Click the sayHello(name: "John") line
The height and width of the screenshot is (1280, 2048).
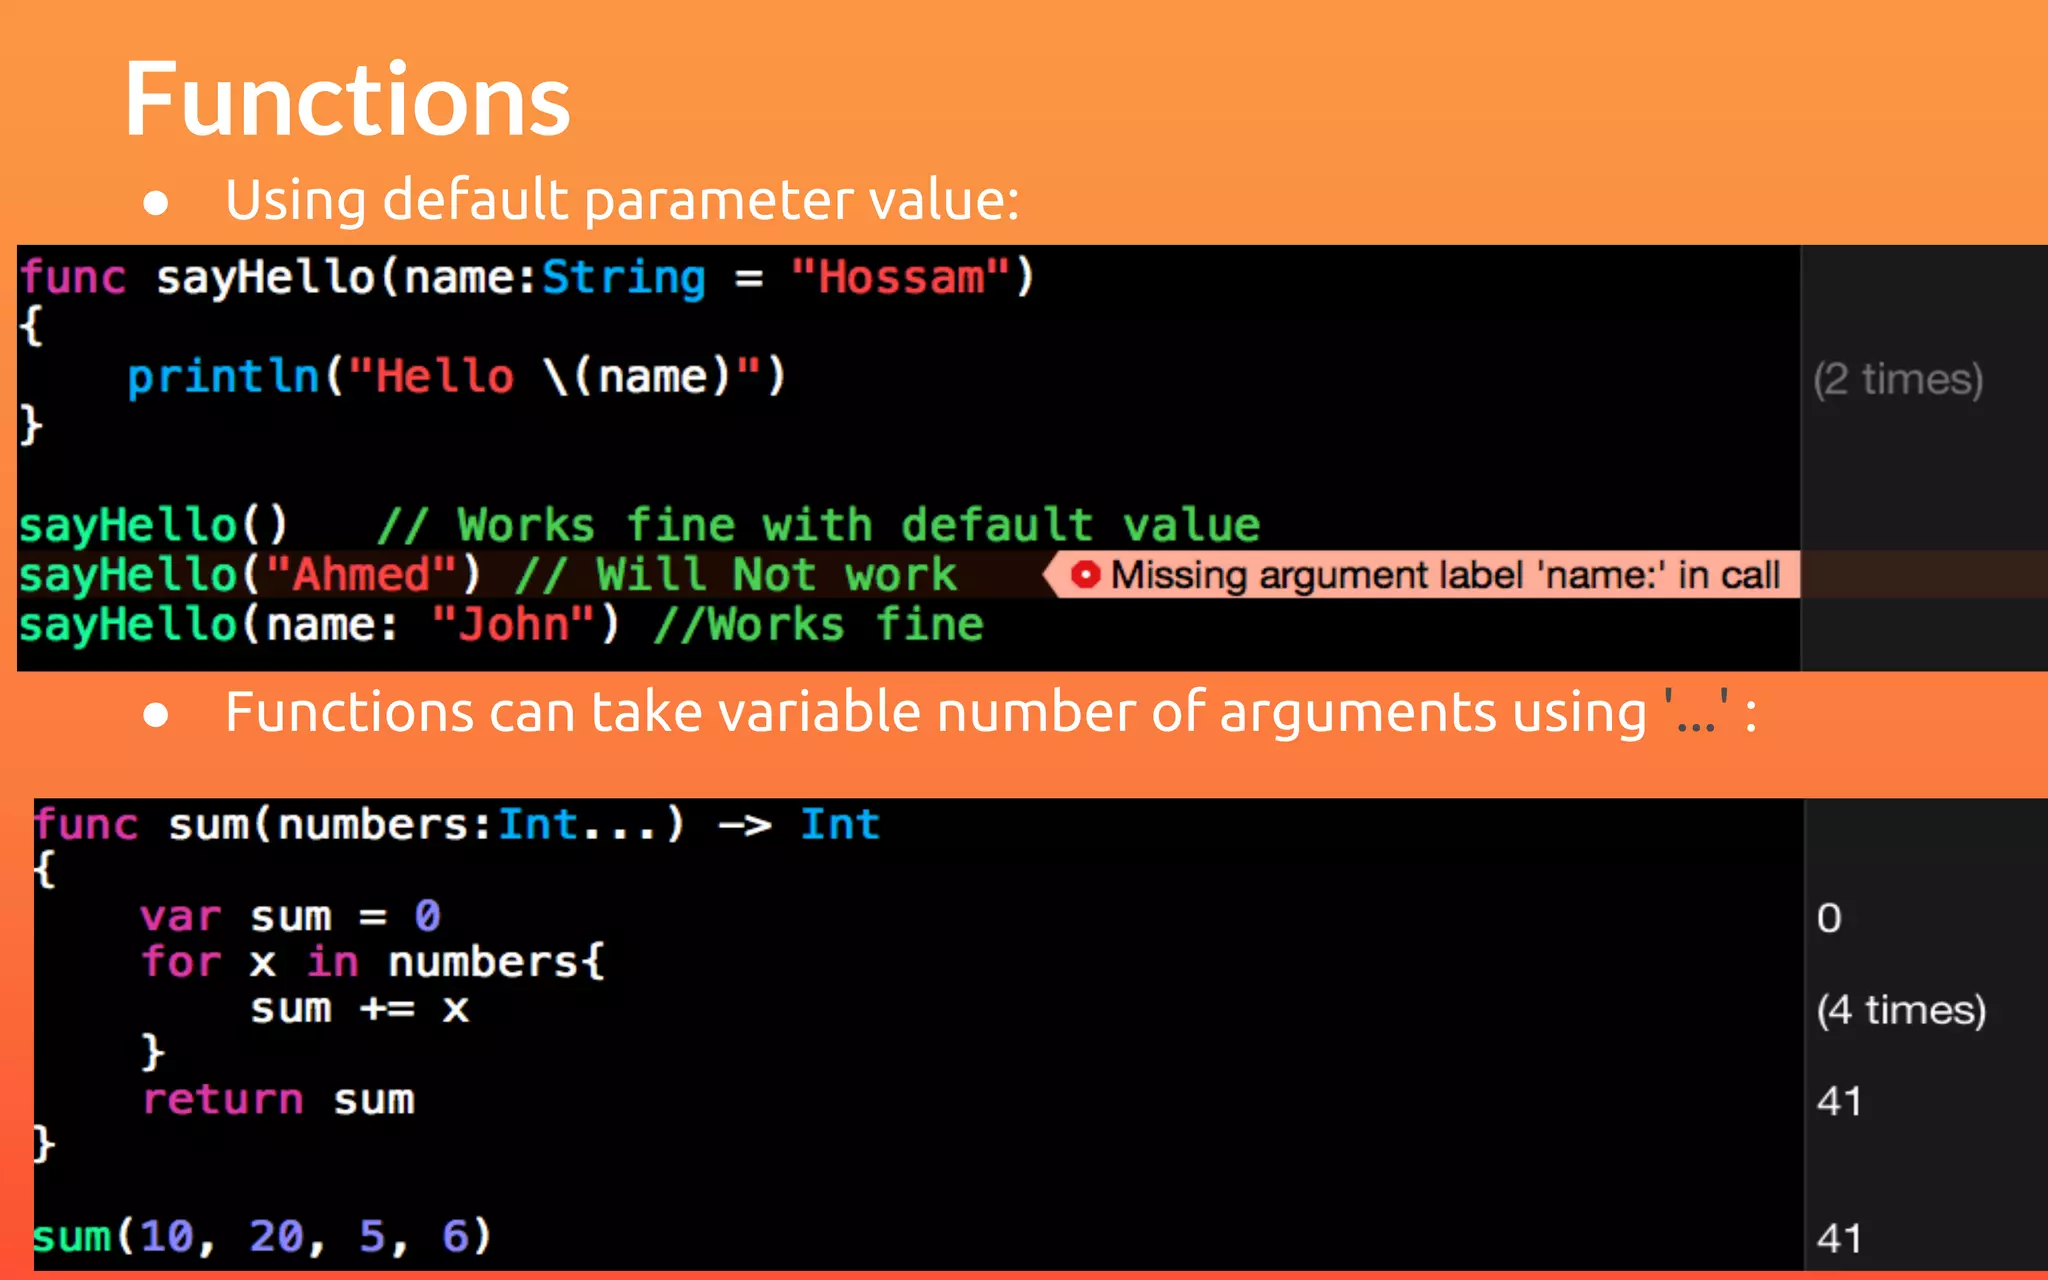pyautogui.click(x=501, y=625)
